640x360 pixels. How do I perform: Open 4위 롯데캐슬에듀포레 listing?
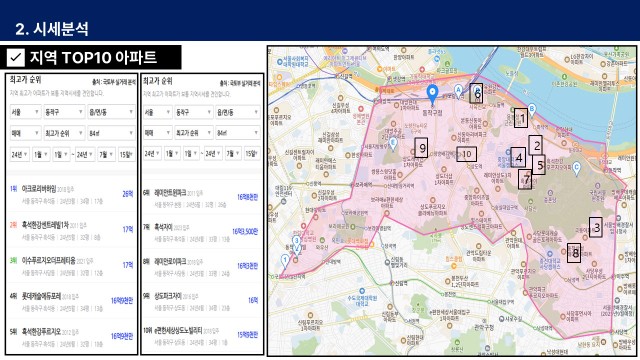(x=71, y=301)
